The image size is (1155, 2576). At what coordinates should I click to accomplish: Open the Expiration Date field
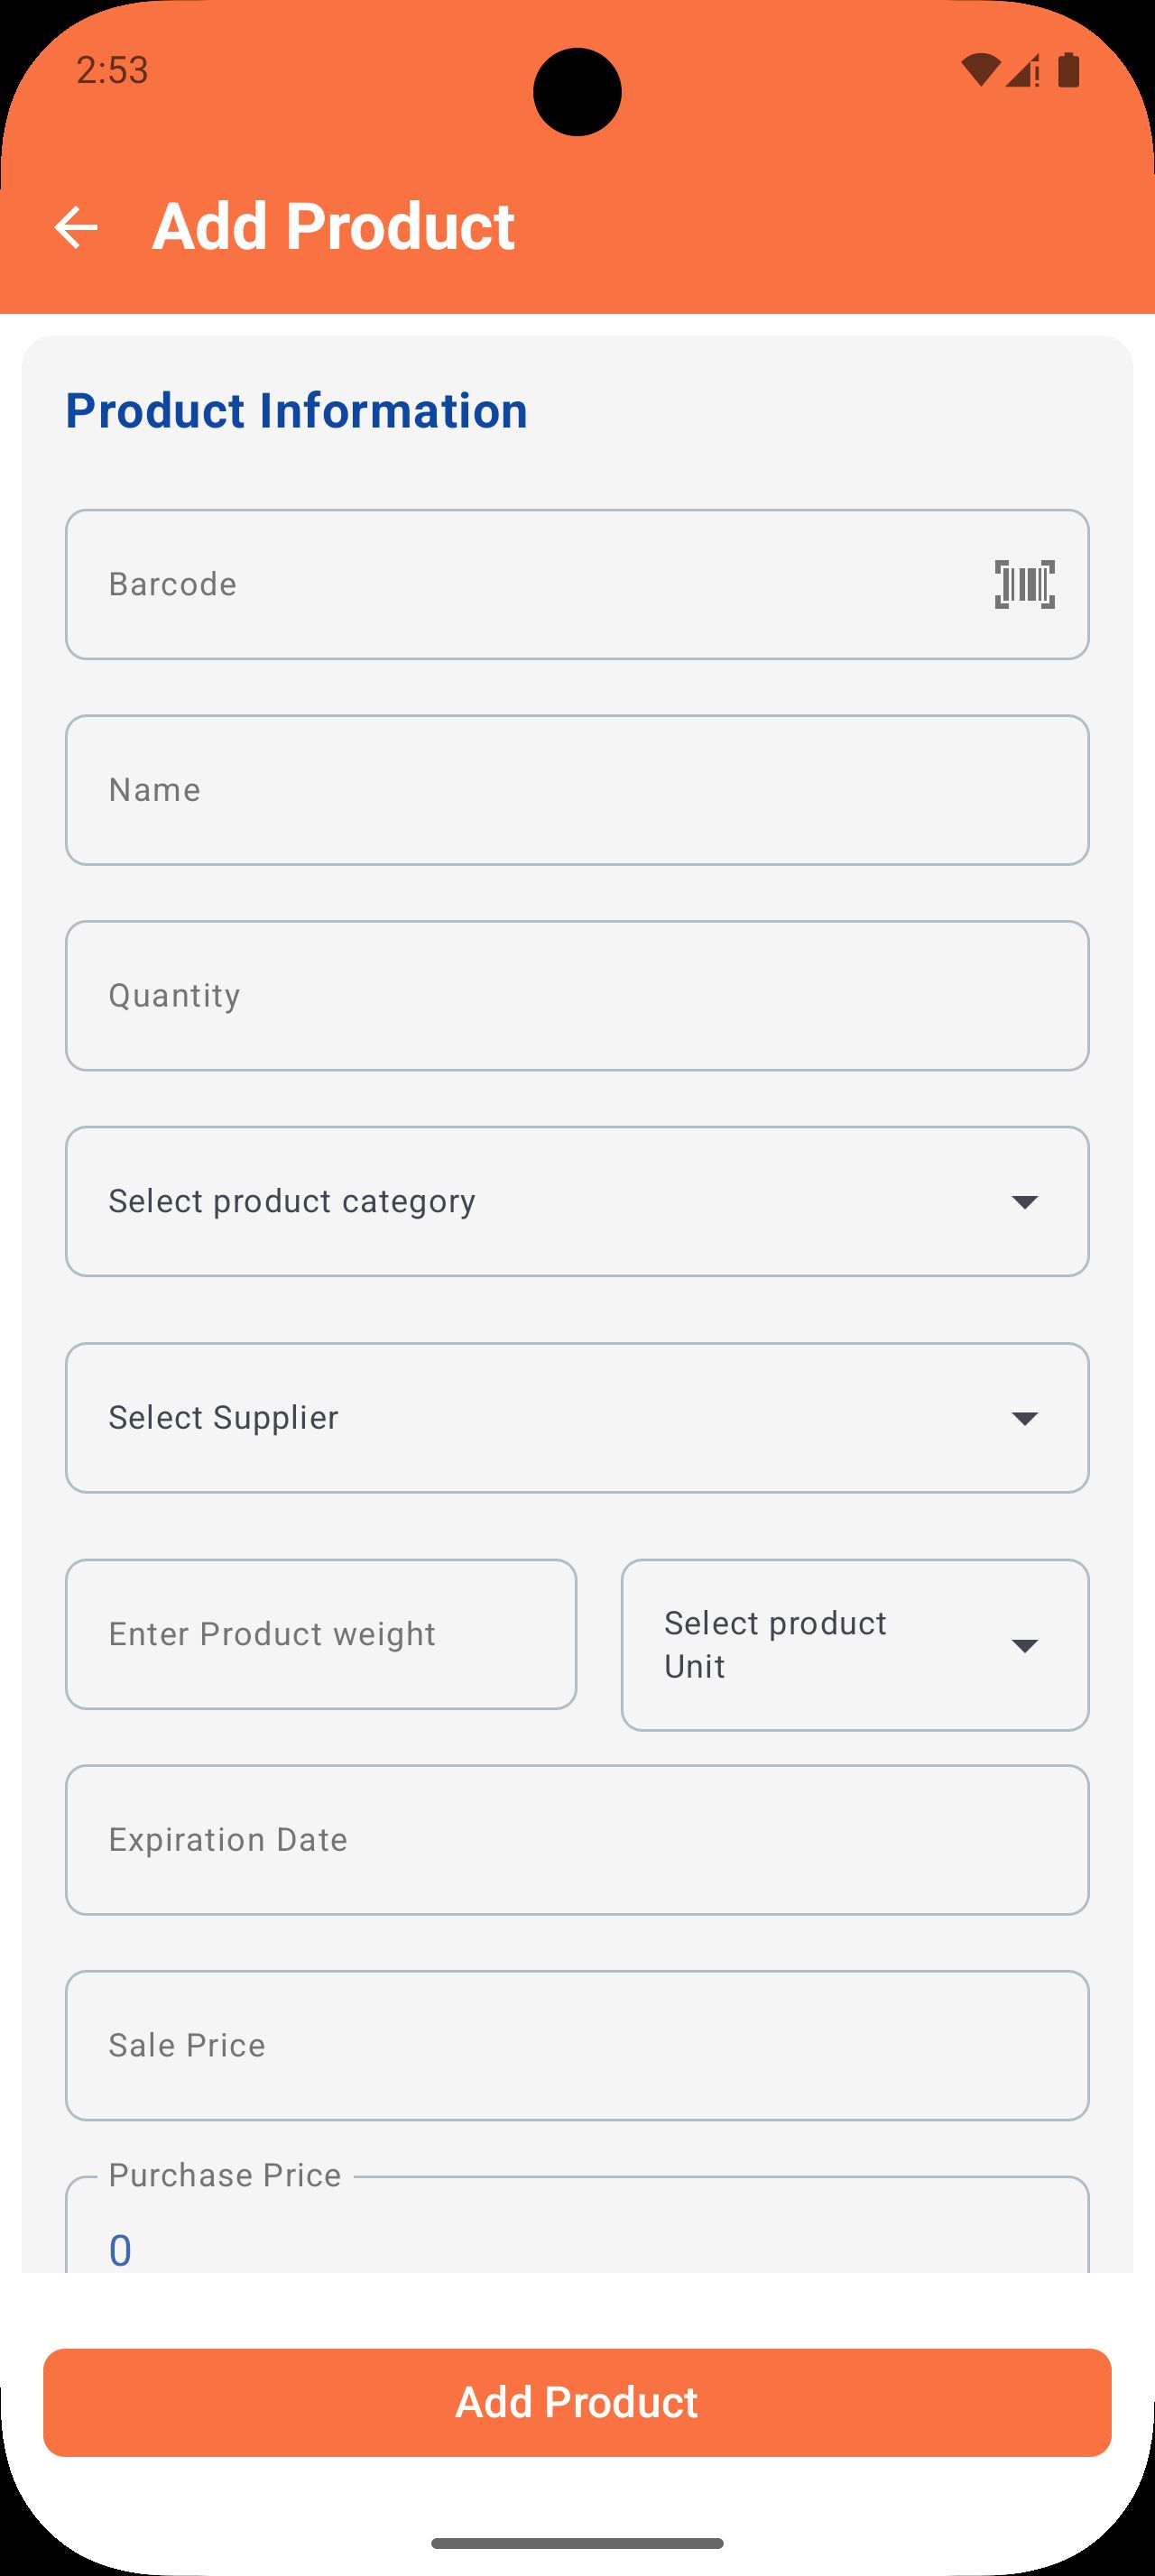click(x=576, y=1840)
